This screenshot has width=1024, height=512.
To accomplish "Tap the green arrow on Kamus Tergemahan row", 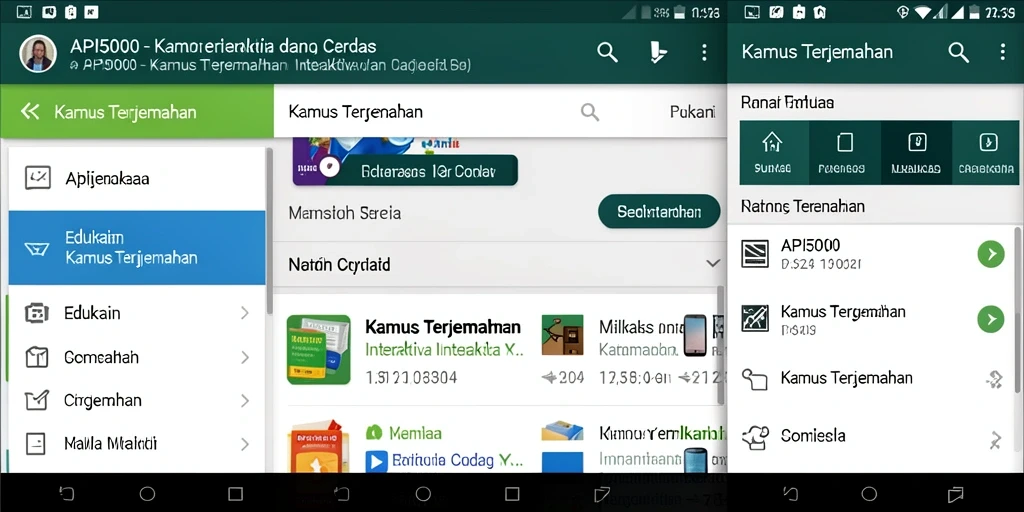I will (991, 319).
